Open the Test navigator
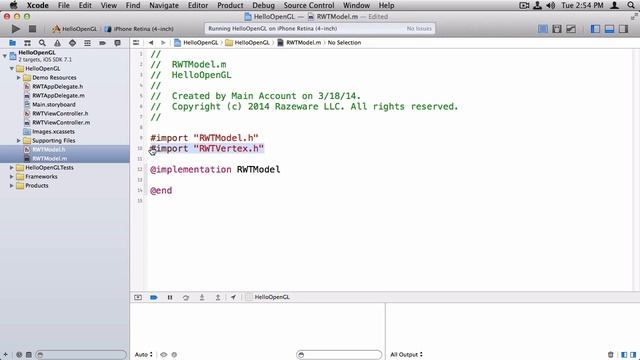 72,43
